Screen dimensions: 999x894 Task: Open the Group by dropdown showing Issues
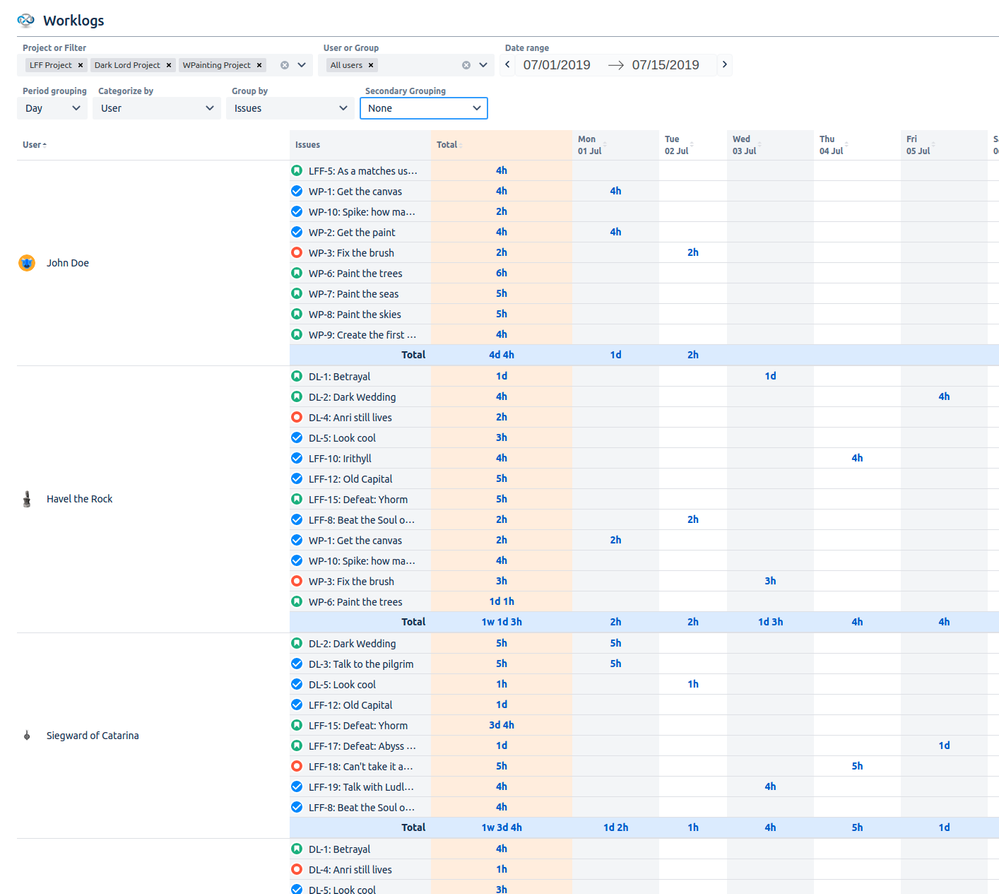[290, 108]
